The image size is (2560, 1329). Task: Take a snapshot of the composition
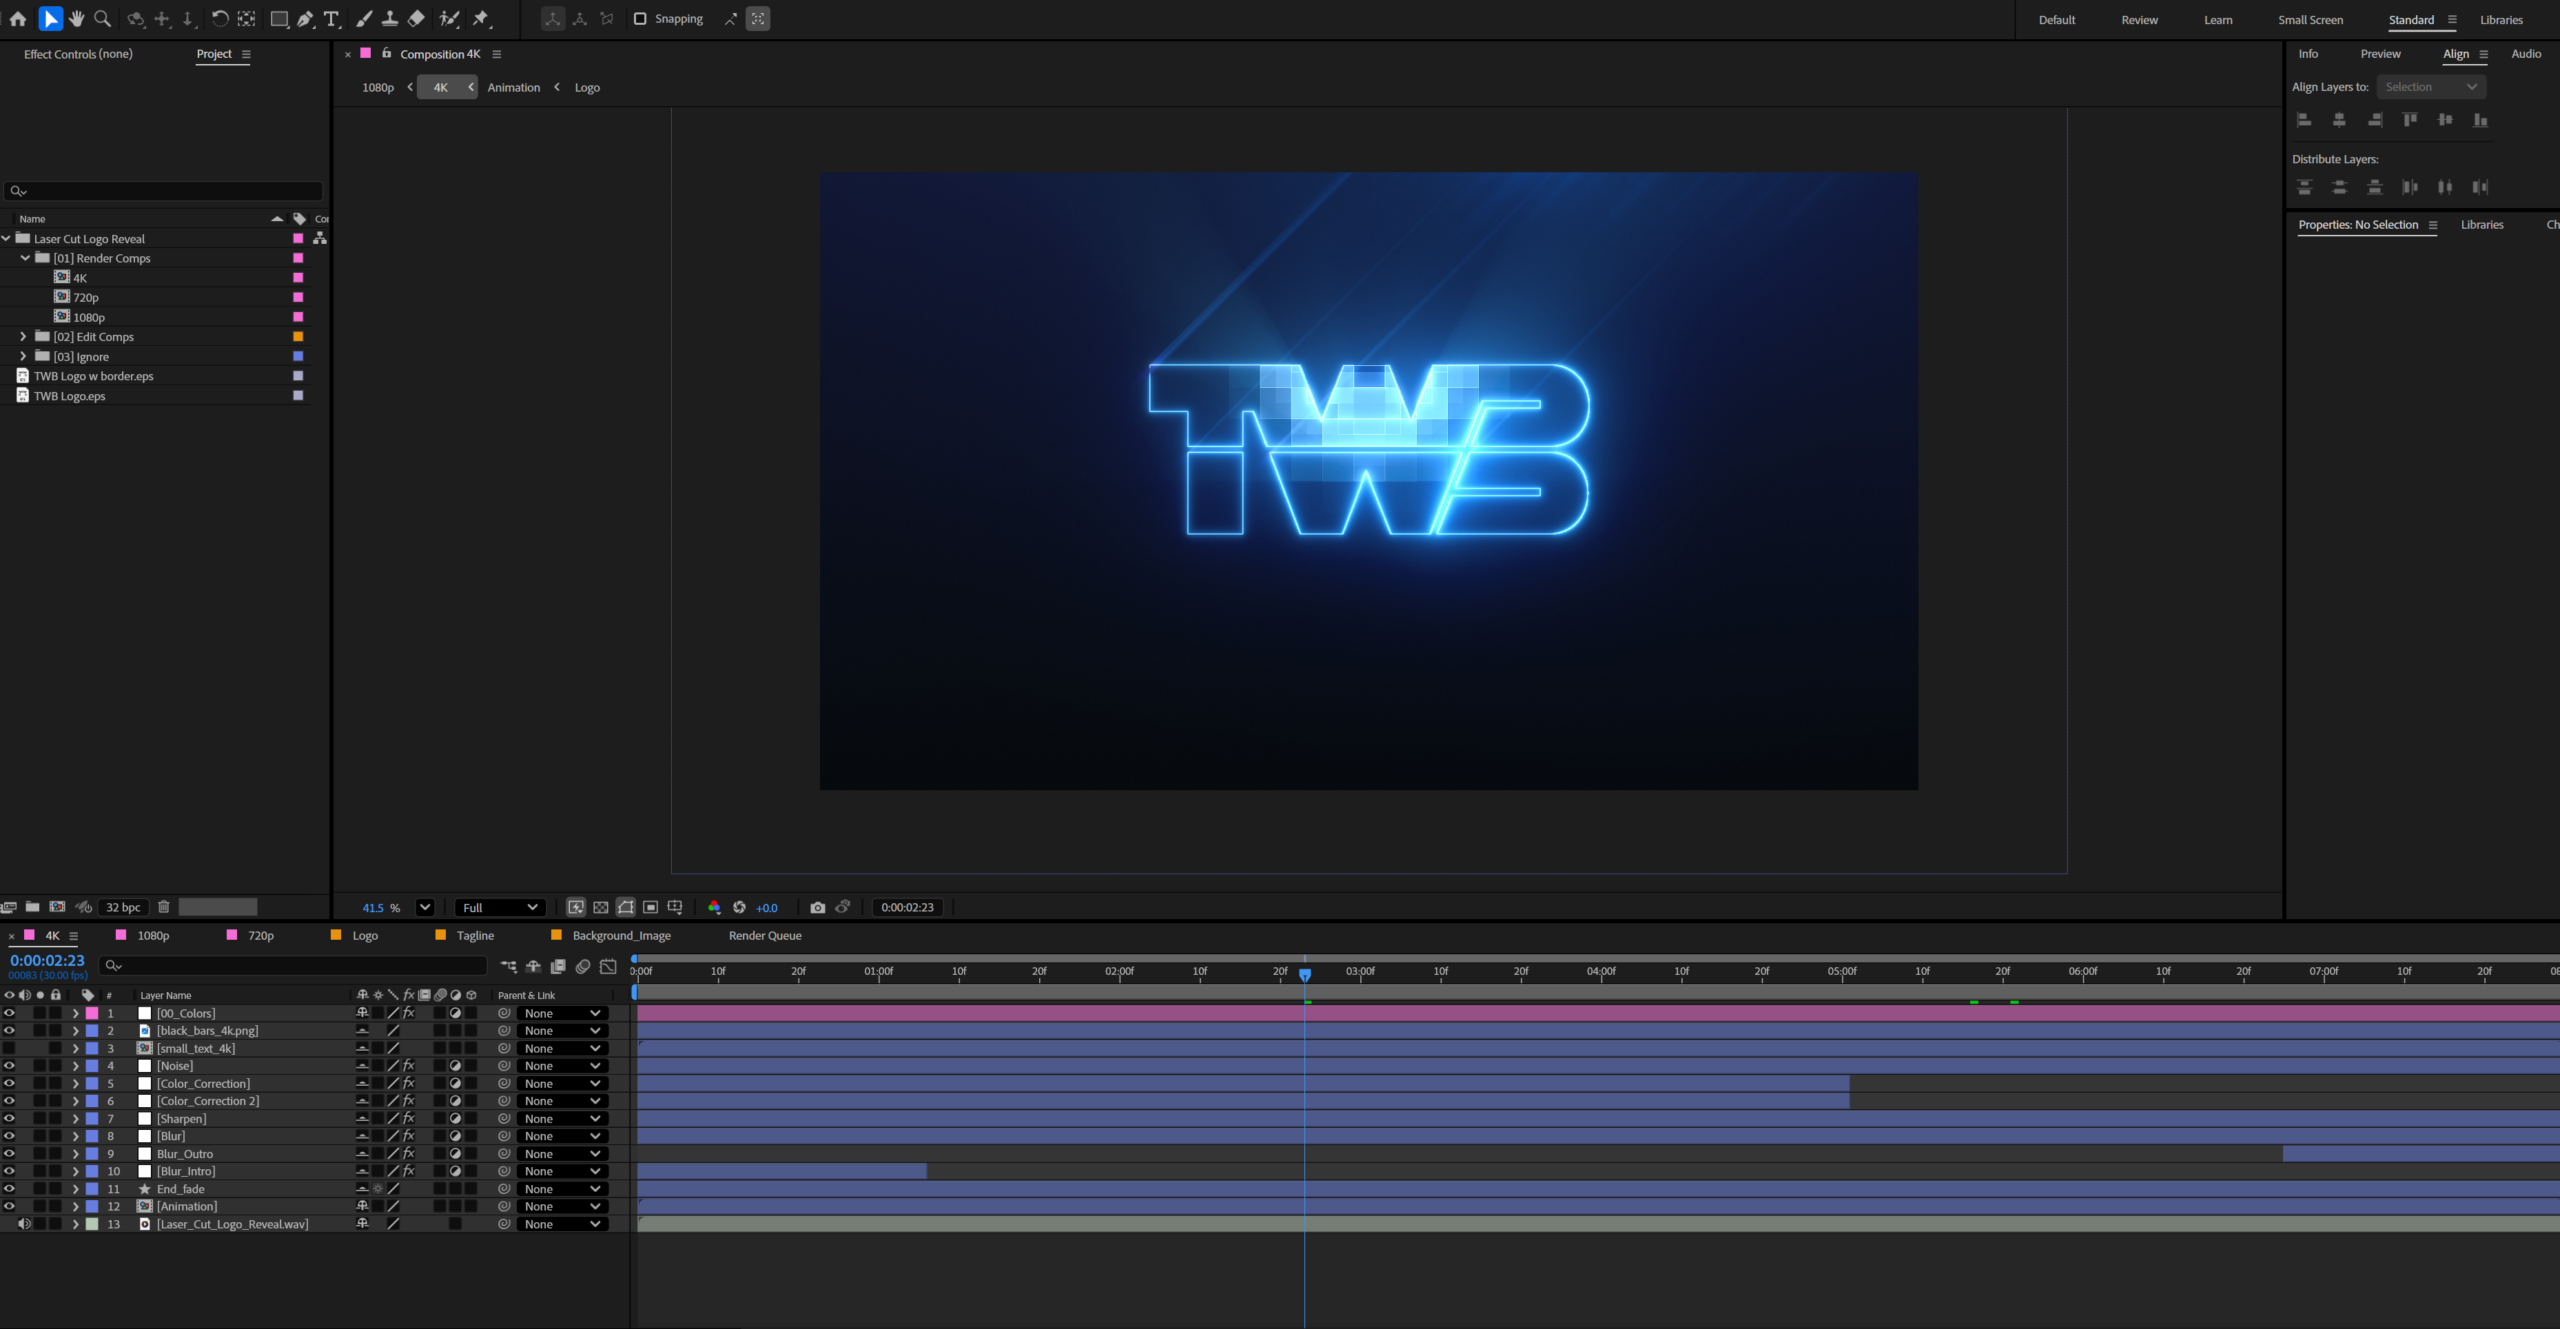[x=818, y=907]
